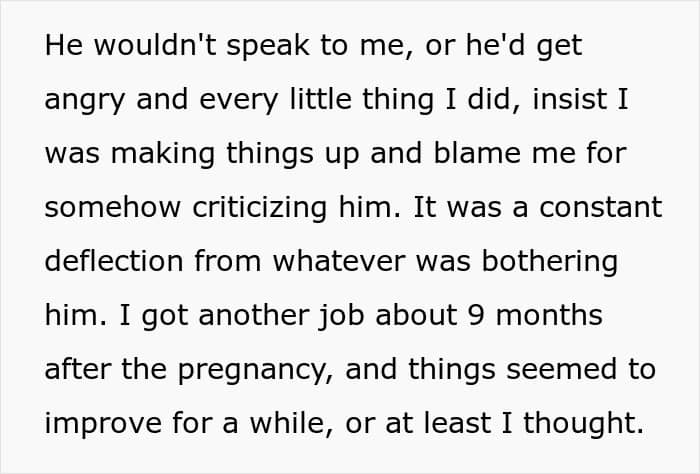The width and height of the screenshot is (700, 474).
Task: Click the word "whatever"
Action: click(339, 261)
